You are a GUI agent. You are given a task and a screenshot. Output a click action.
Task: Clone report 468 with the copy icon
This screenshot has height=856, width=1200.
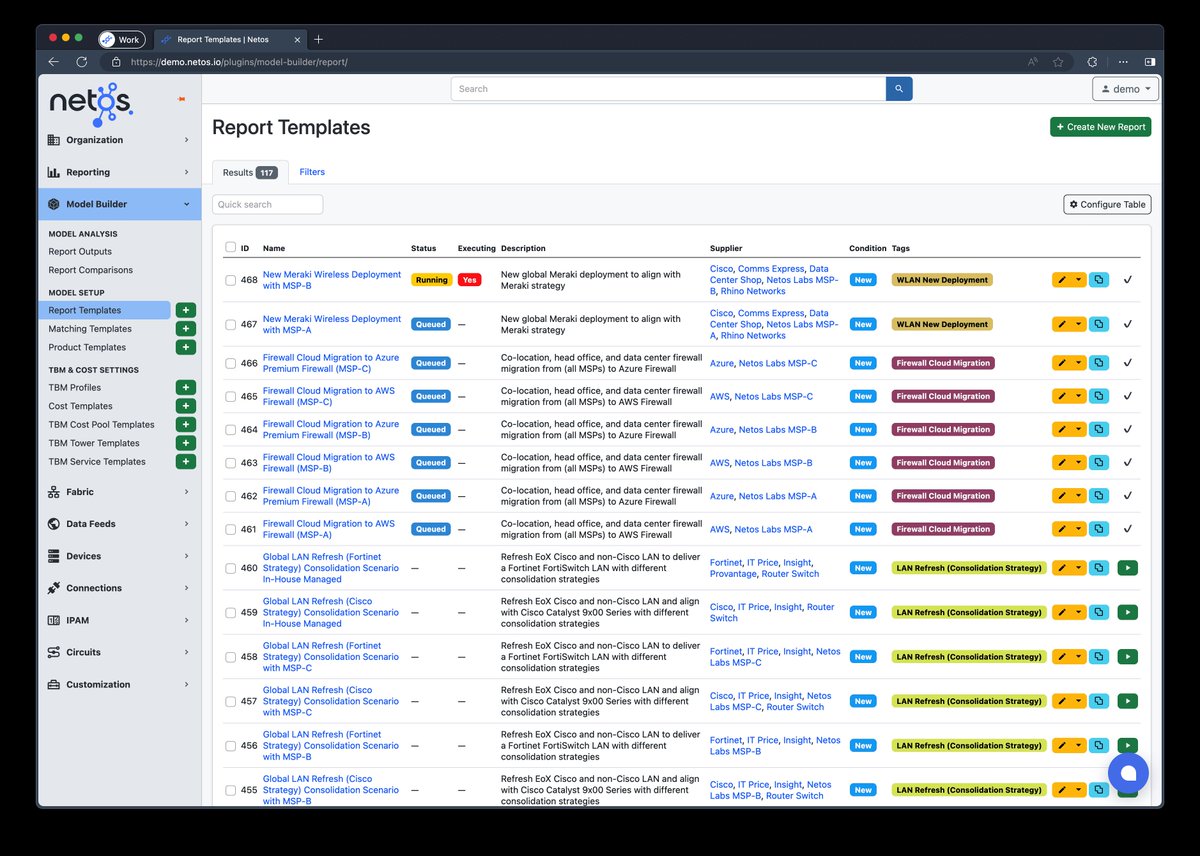point(1099,280)
